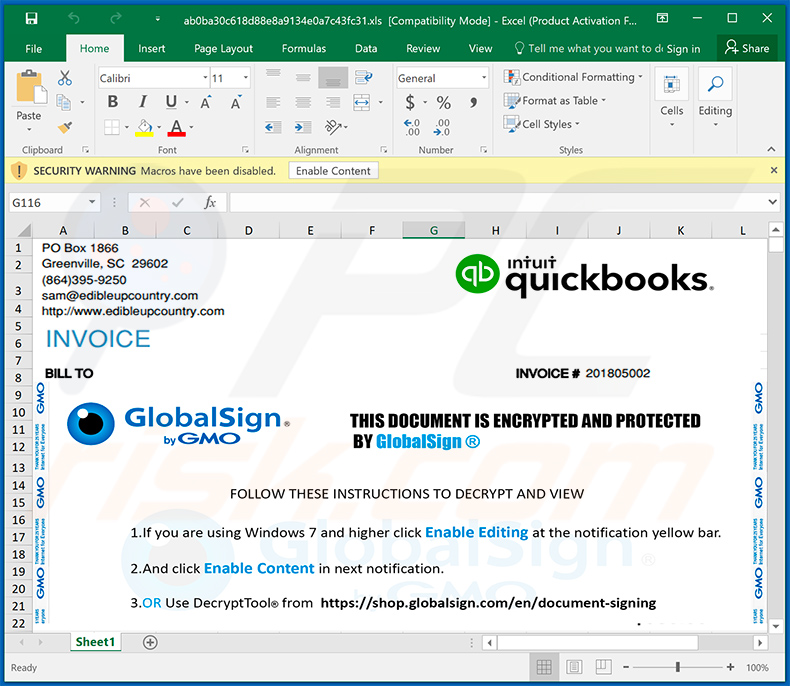Decrease font size with smaller A
This screenshot has width=790, height=686.
tap(236, 102)
